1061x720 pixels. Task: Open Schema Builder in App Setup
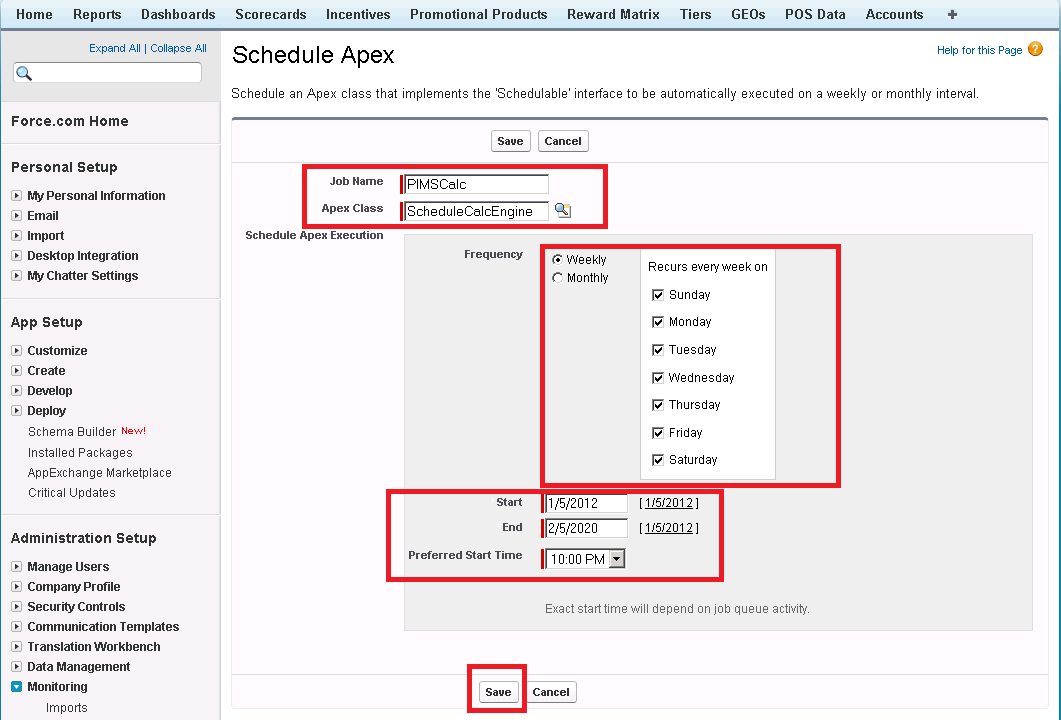72,432
